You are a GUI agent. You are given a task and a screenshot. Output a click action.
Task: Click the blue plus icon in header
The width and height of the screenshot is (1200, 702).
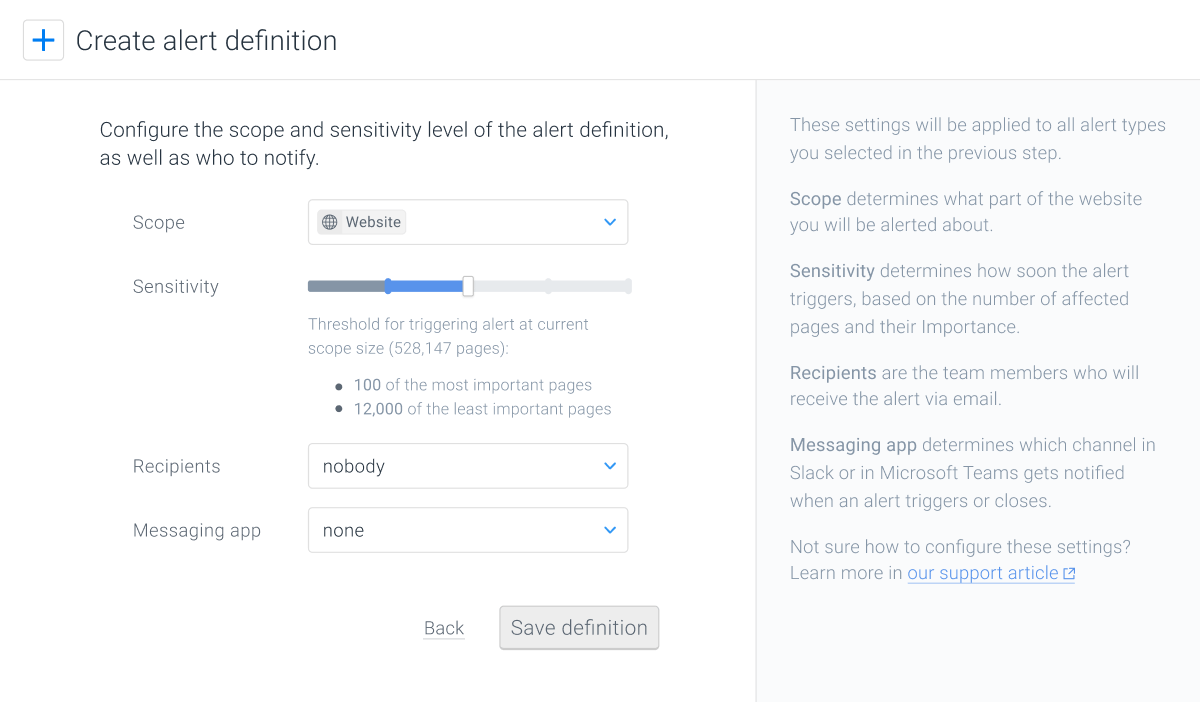pyautogui.click(x=43, y=41)
